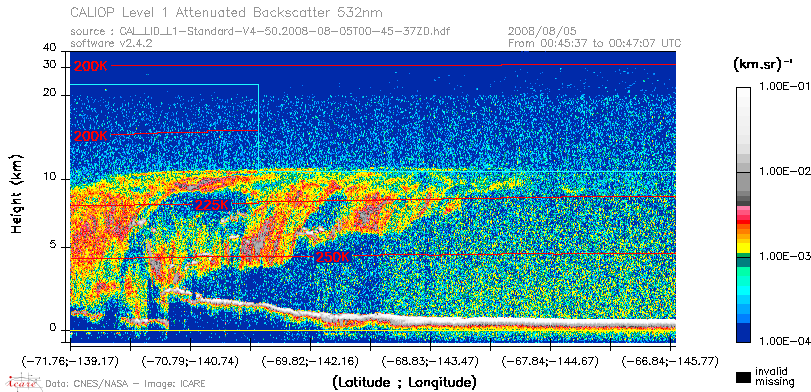The height and width of the screenshot is (392, 811).
Task: Click the '225K' temperature label
Action: (211, 205)
